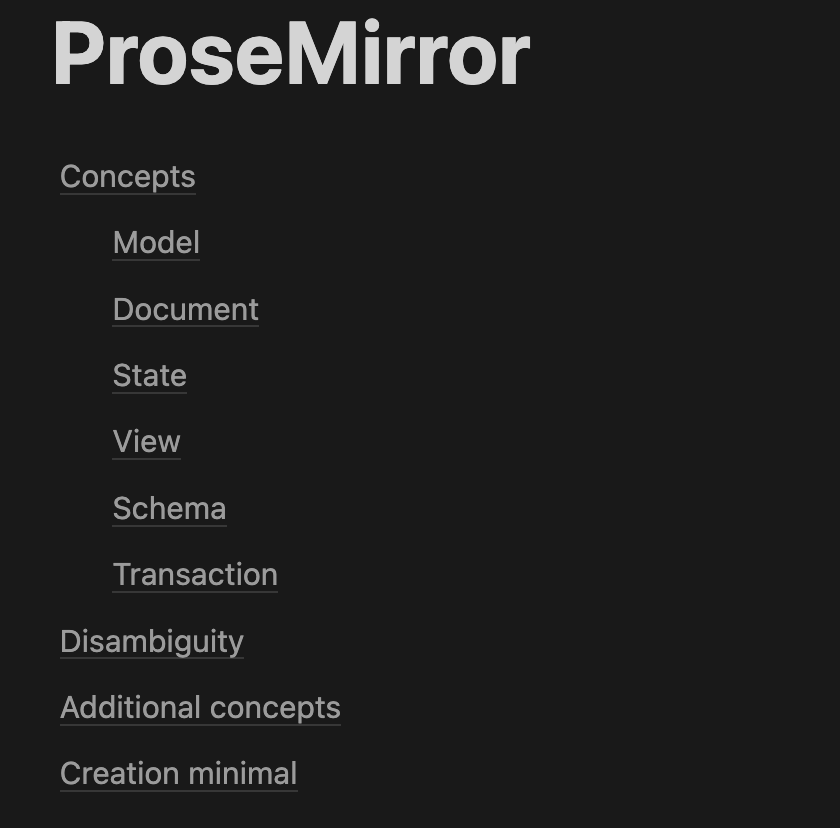The height and width of the screenshot is (828, 840).
Task: Pick the View sub-item under Concepts
Action: click(x=146, y=442)
